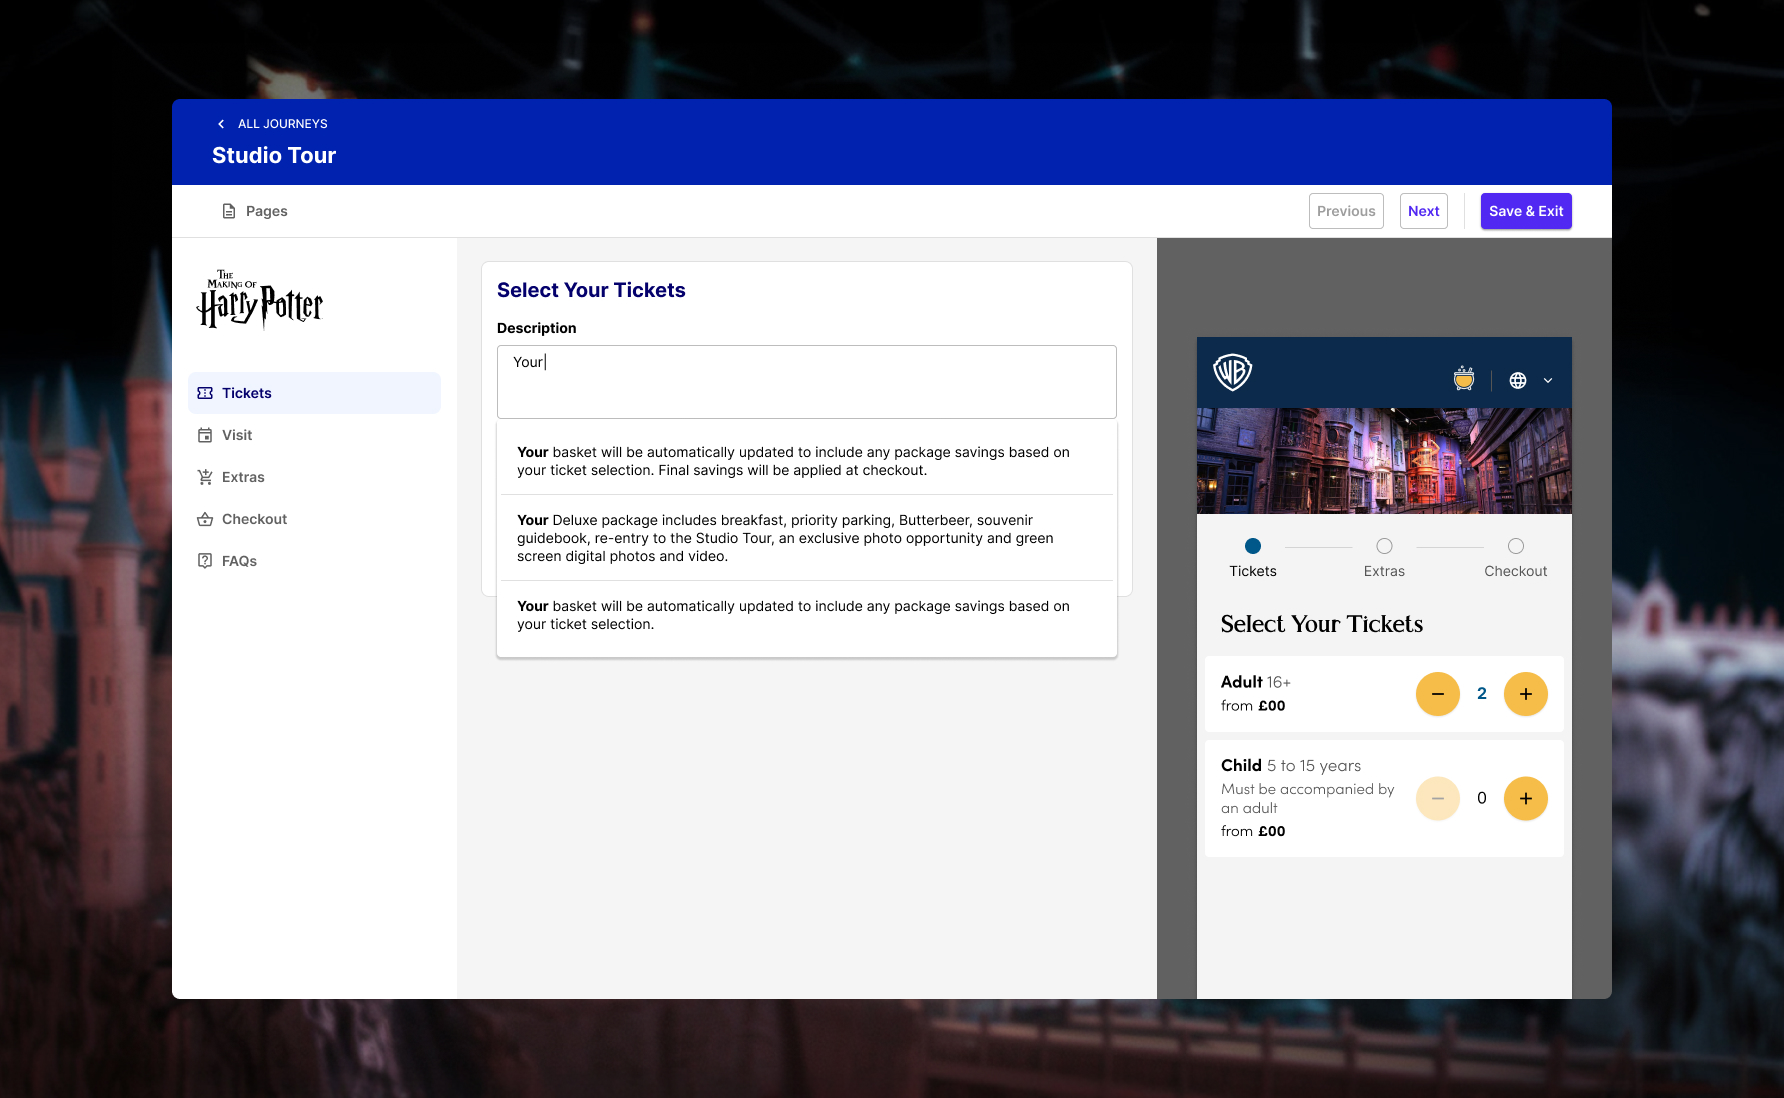Click the Next button
The image size is (1784, 1098).
[x=1423, y=211]
